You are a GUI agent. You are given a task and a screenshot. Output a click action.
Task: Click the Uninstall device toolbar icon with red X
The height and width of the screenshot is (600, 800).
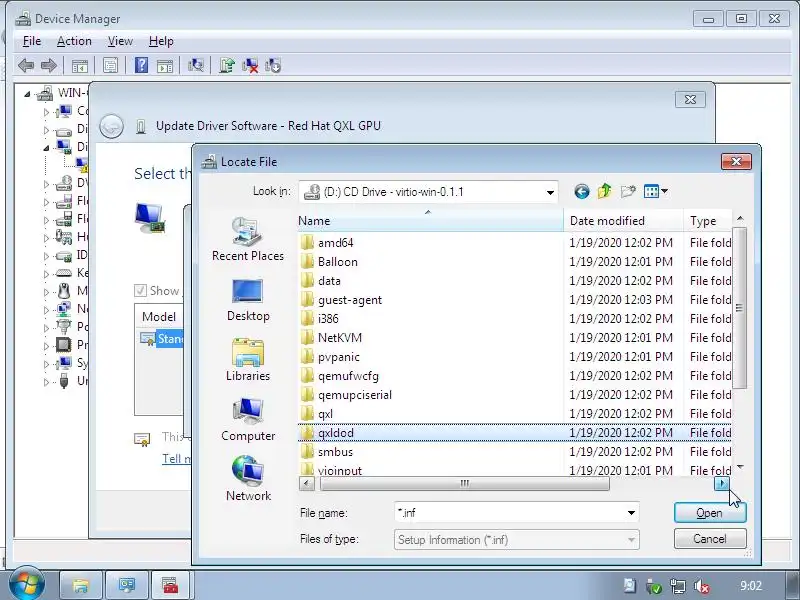[250, 65]
